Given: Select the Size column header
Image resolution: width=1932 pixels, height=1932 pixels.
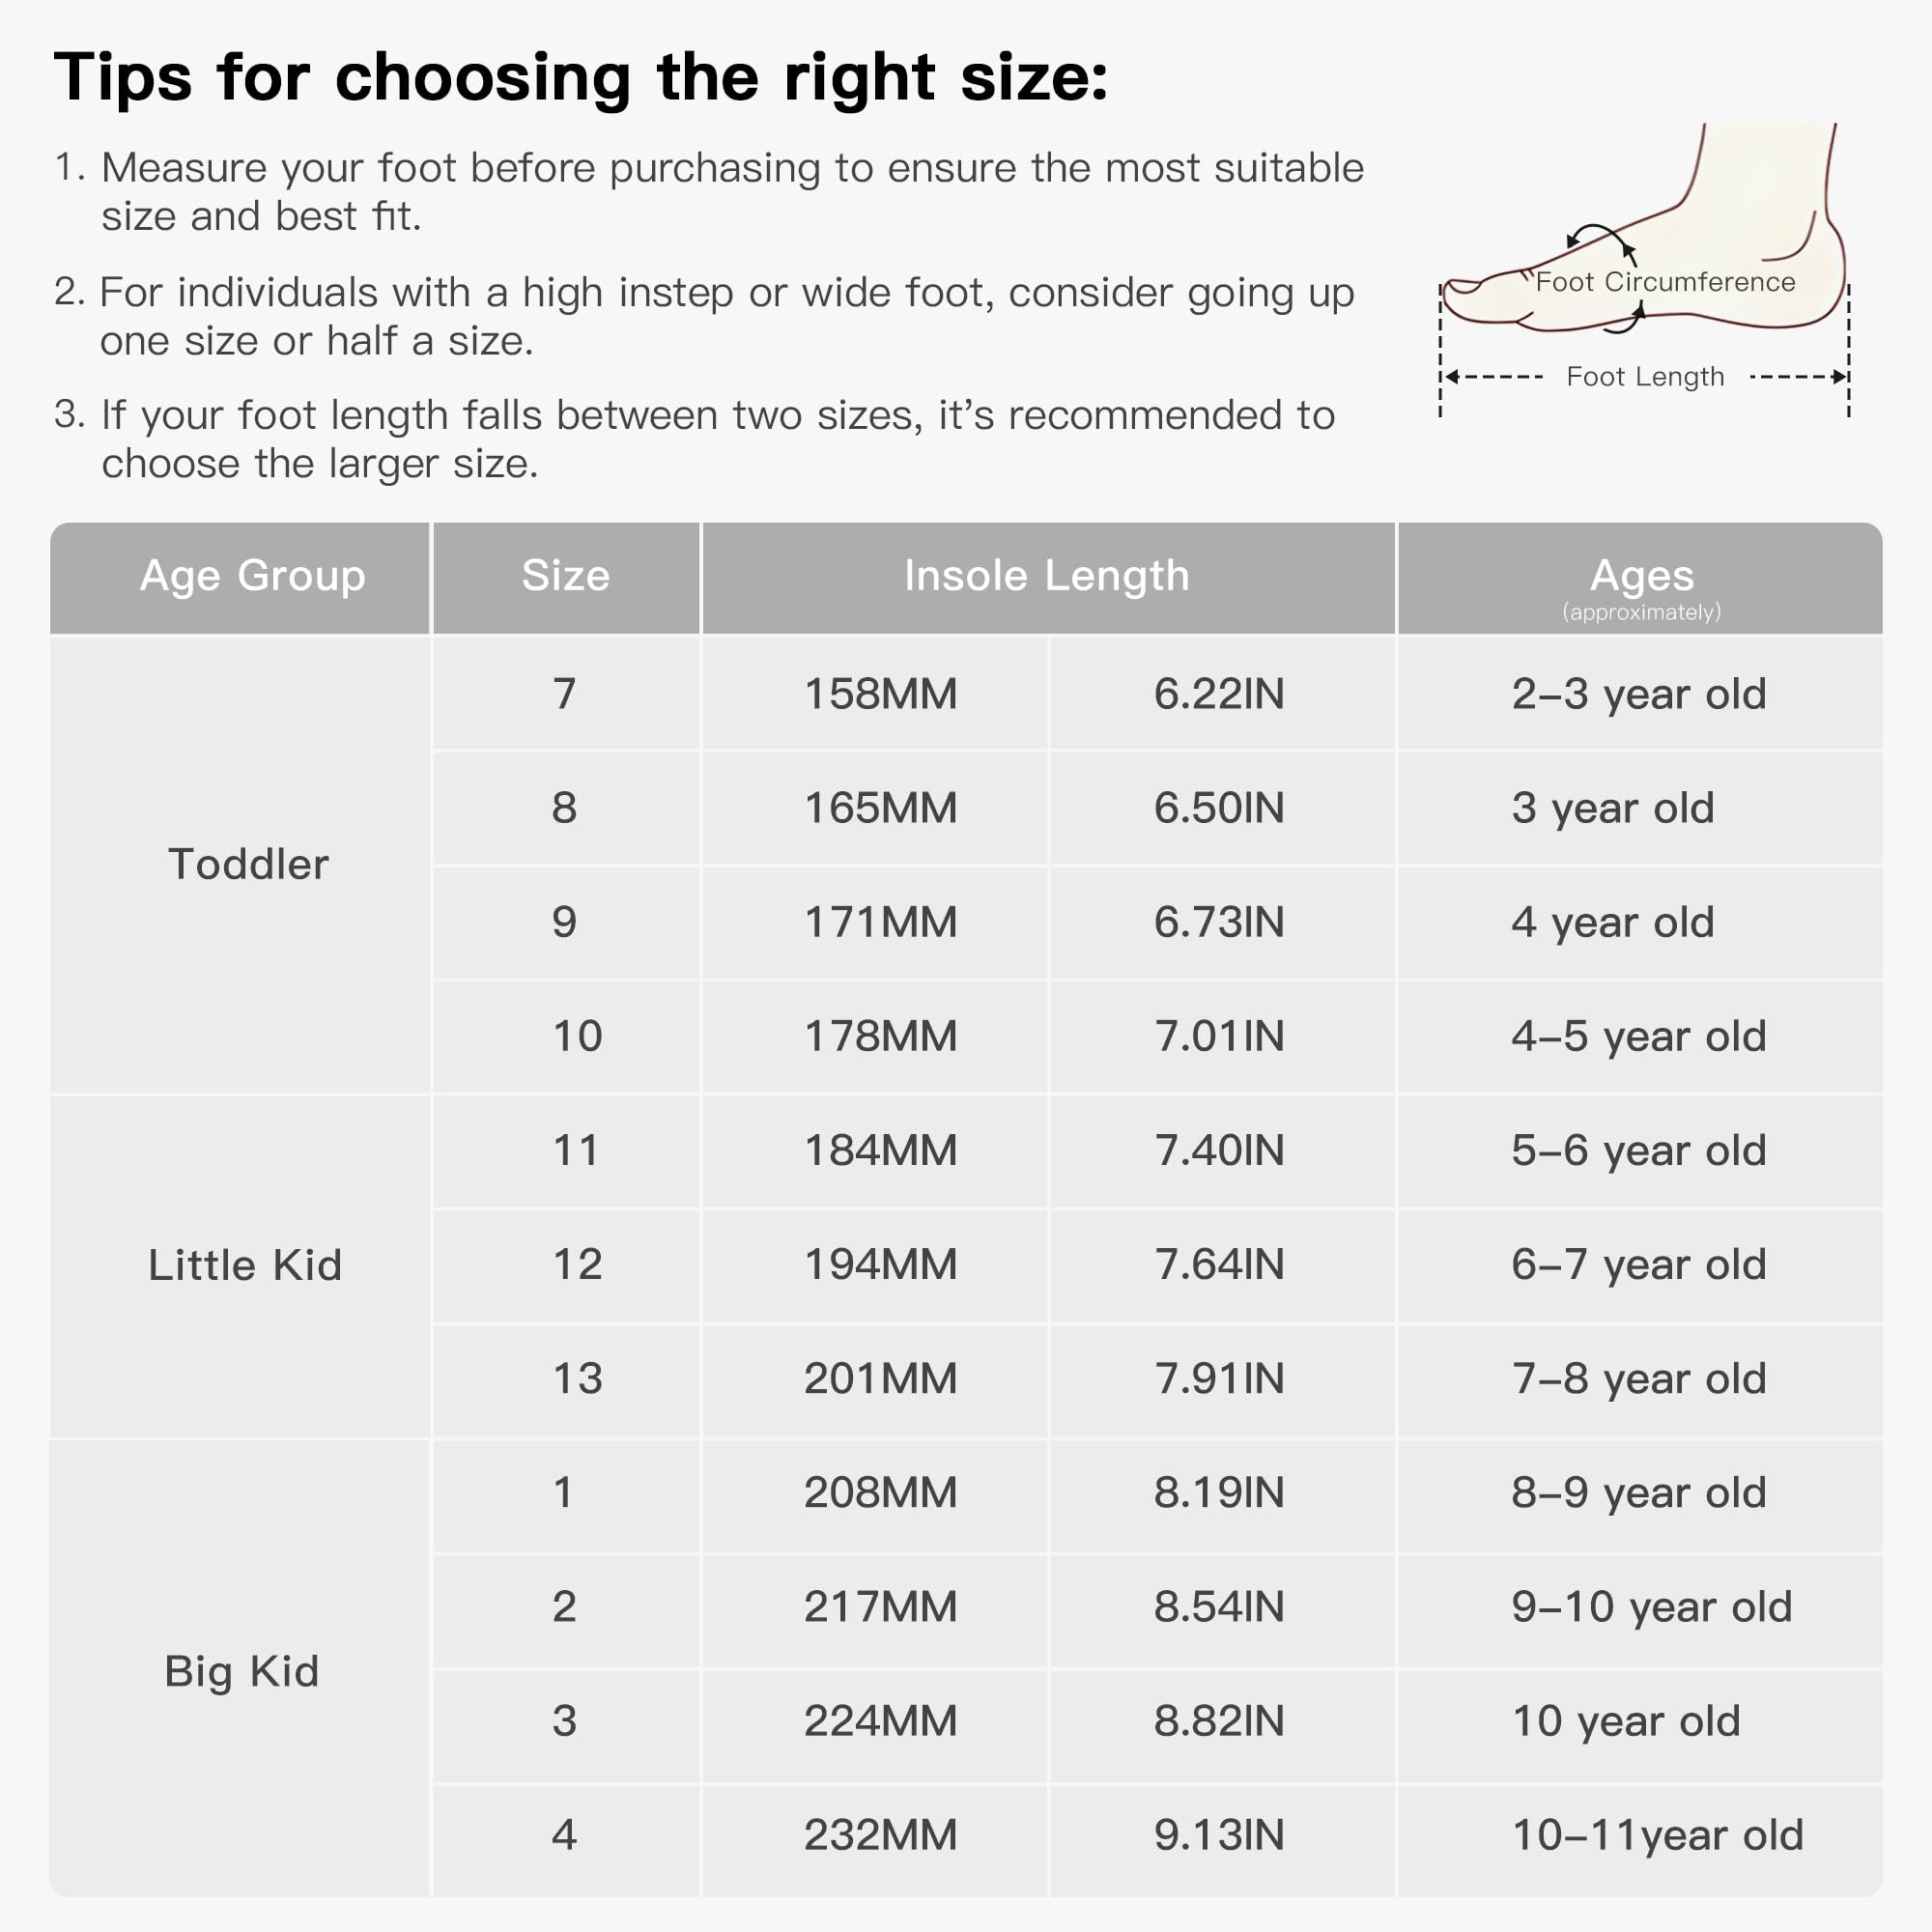Looking at the screenshot, I should coord(565,576).
